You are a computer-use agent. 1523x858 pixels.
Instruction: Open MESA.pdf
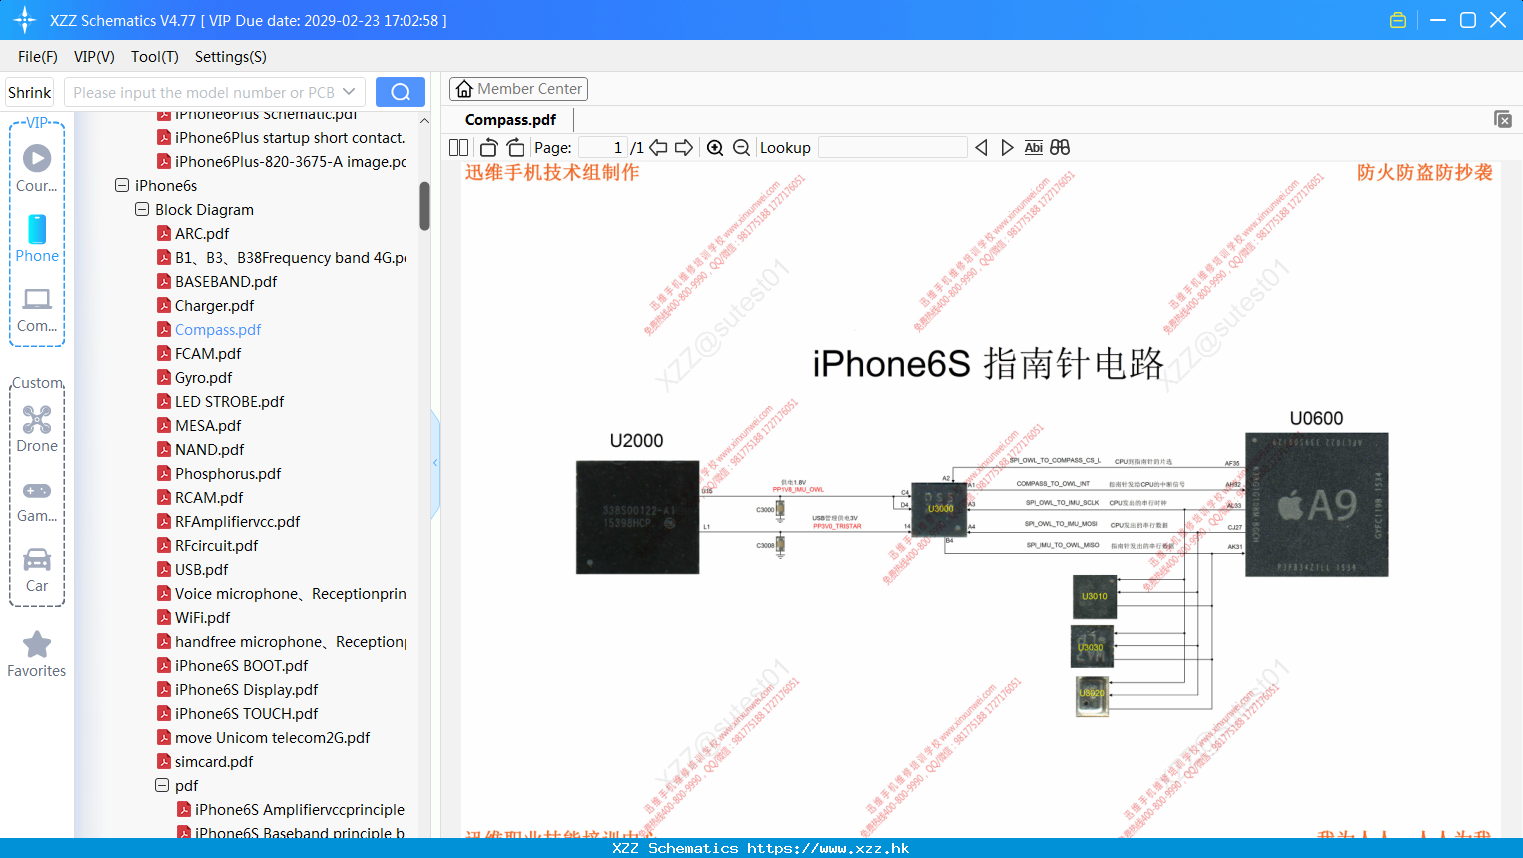pyautogui.click(x=208, y=425)
